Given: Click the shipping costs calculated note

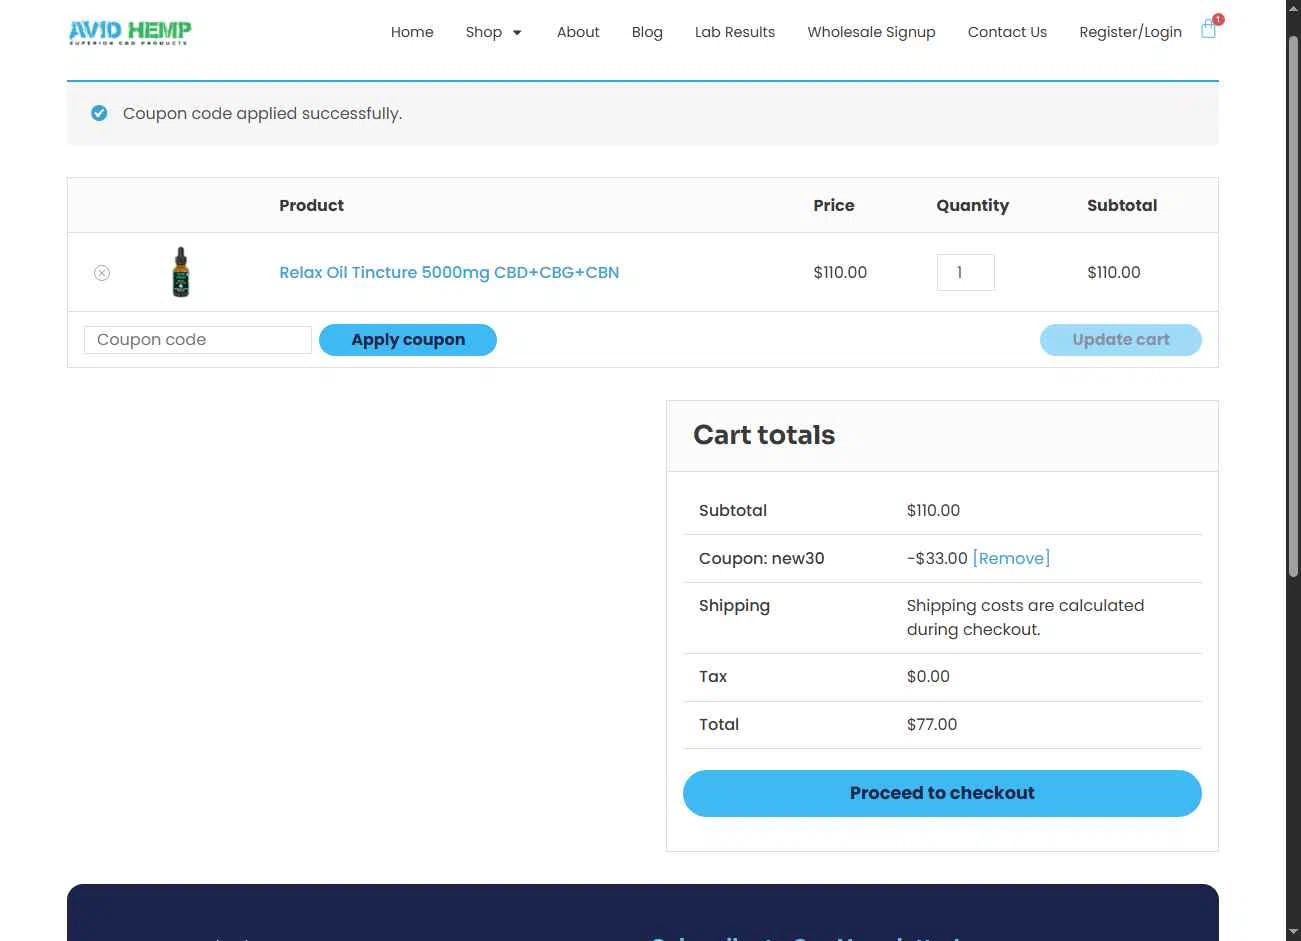Looking at the screenshot, I should (x=1025, y=617).
